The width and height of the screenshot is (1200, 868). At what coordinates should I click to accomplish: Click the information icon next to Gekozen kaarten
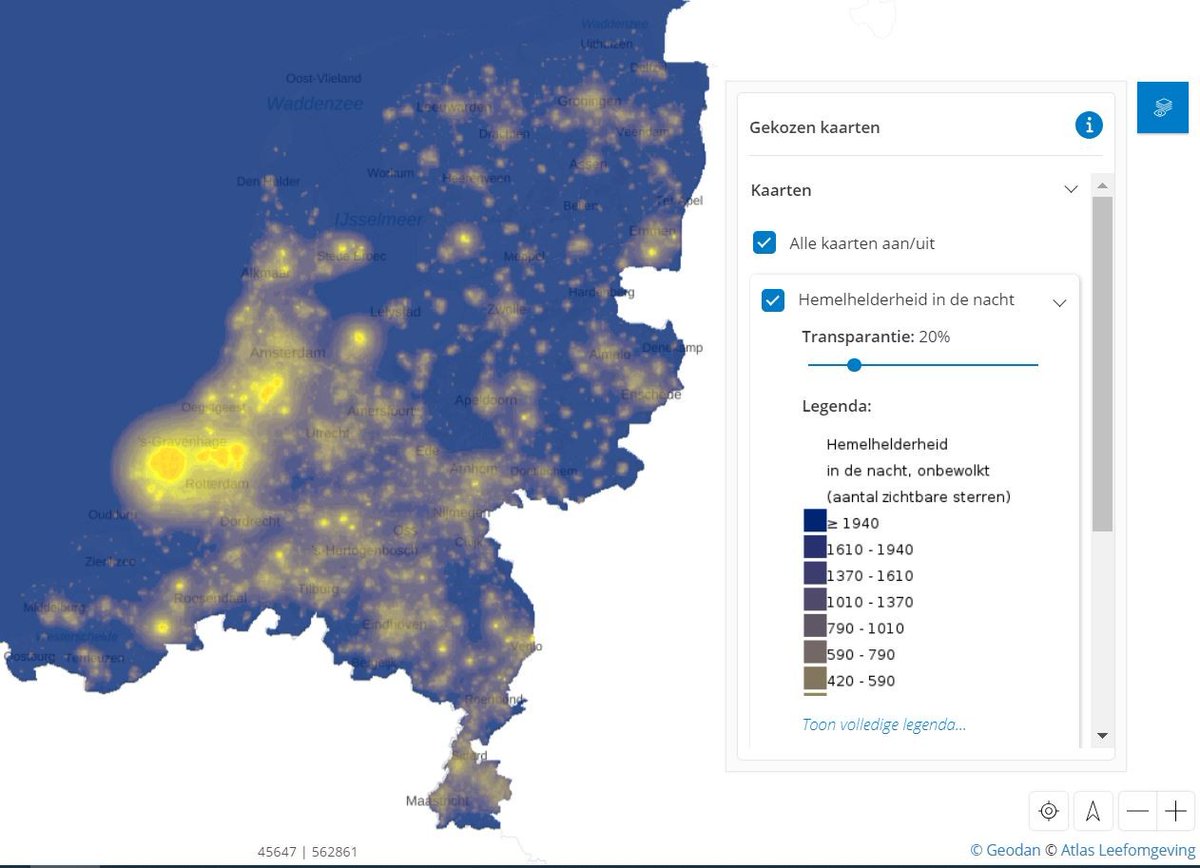(1088, 126)
